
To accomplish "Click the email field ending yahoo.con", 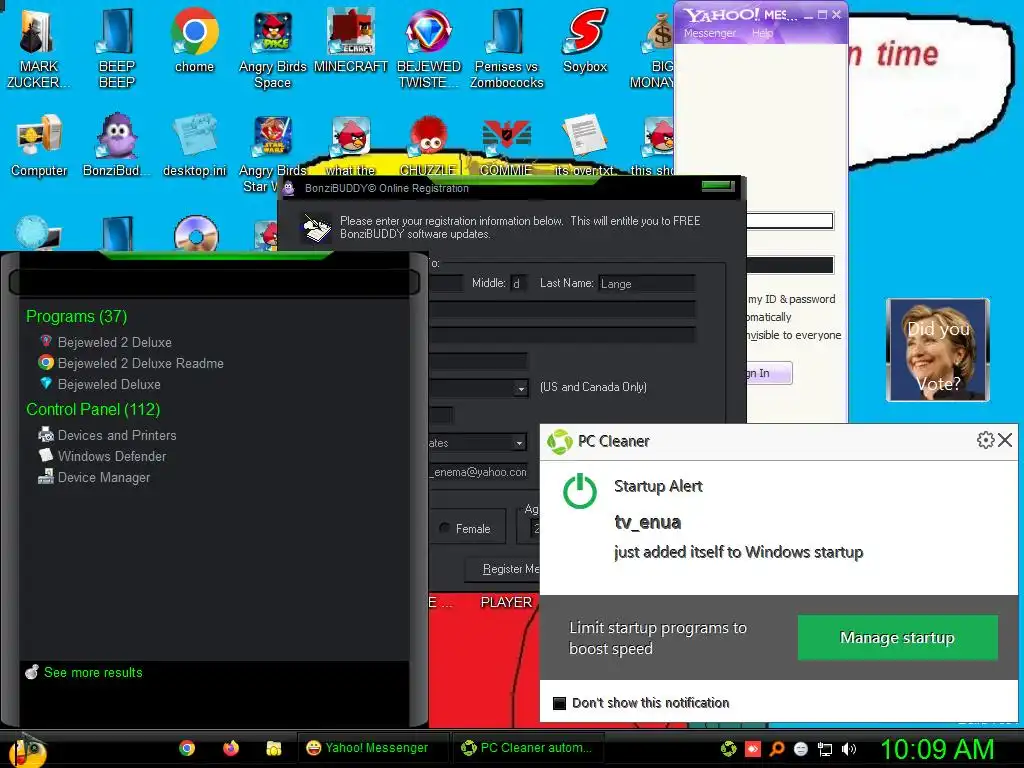I will click(479, 472).
